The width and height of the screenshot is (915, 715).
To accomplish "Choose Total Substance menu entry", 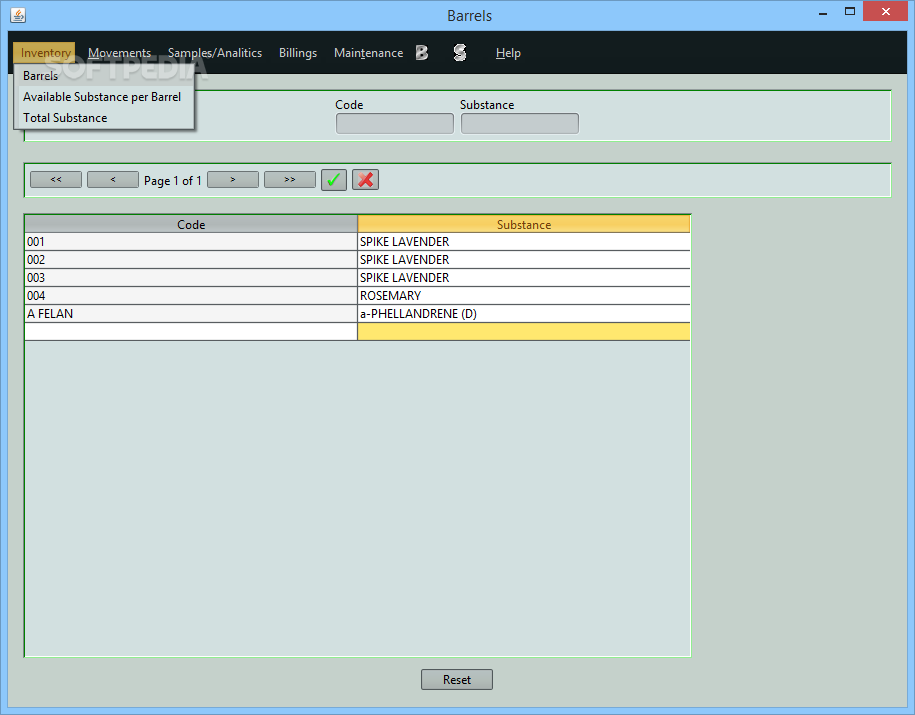I will coord(104,118).
